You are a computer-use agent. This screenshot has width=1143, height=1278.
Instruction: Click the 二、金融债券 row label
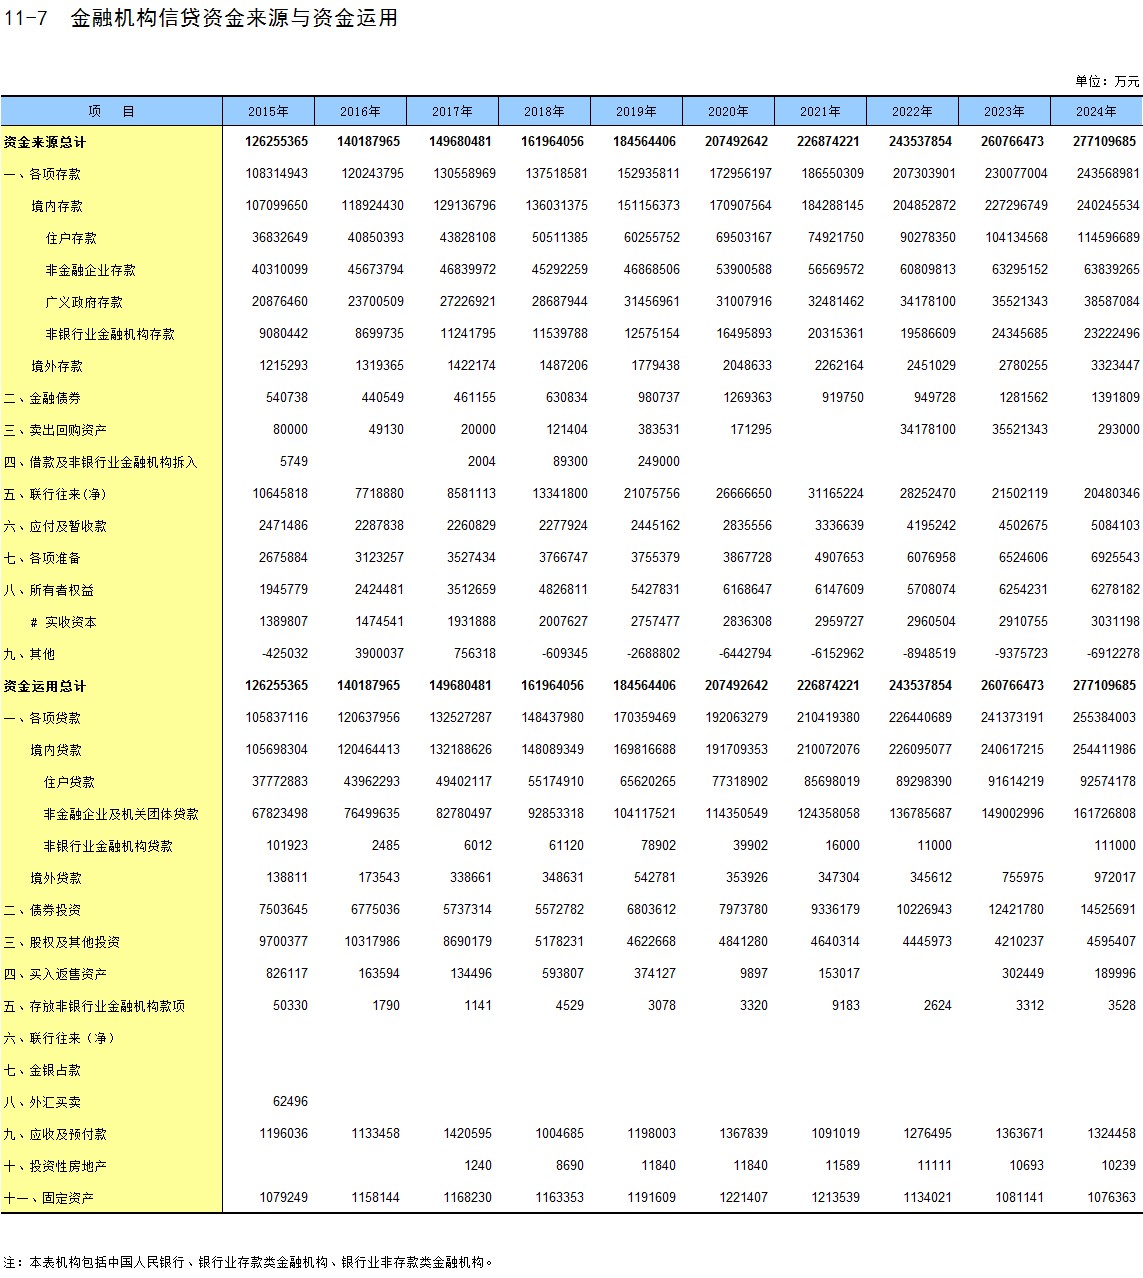point(42,398)
